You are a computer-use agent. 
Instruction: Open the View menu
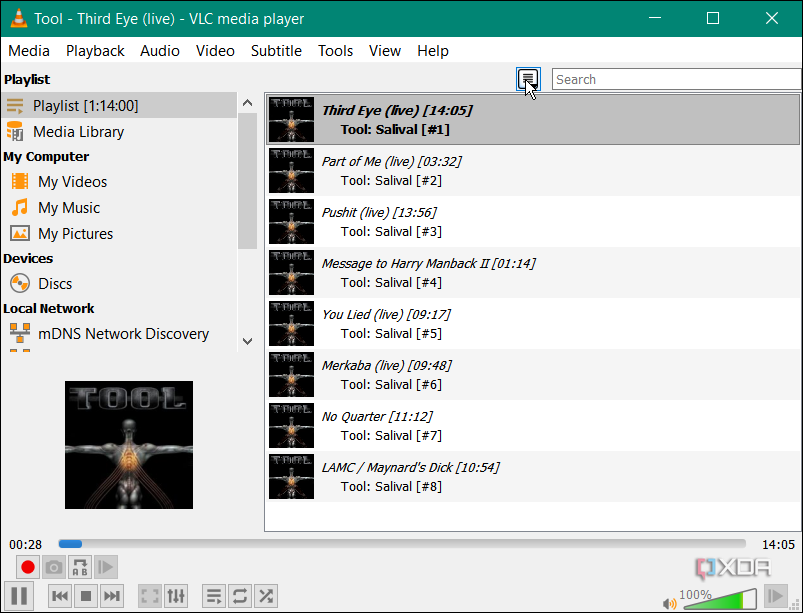pyautogui.click(x=385, y=51)
